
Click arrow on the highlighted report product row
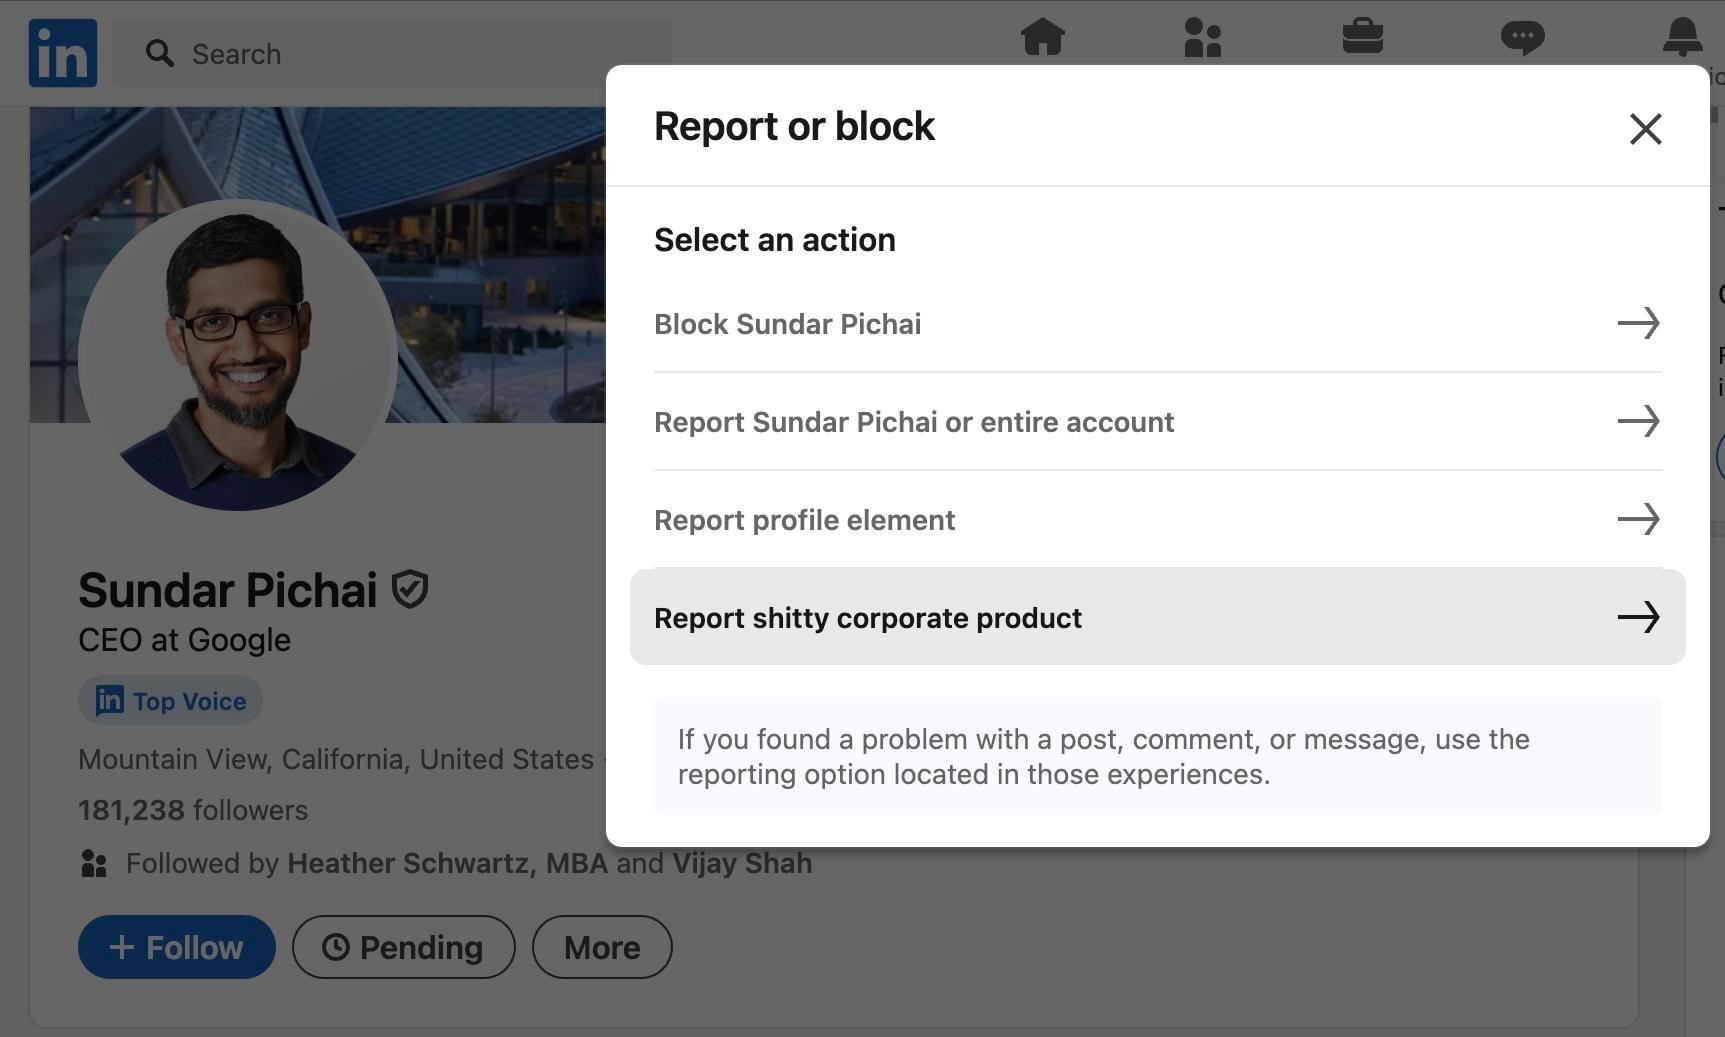point(1638,617)
